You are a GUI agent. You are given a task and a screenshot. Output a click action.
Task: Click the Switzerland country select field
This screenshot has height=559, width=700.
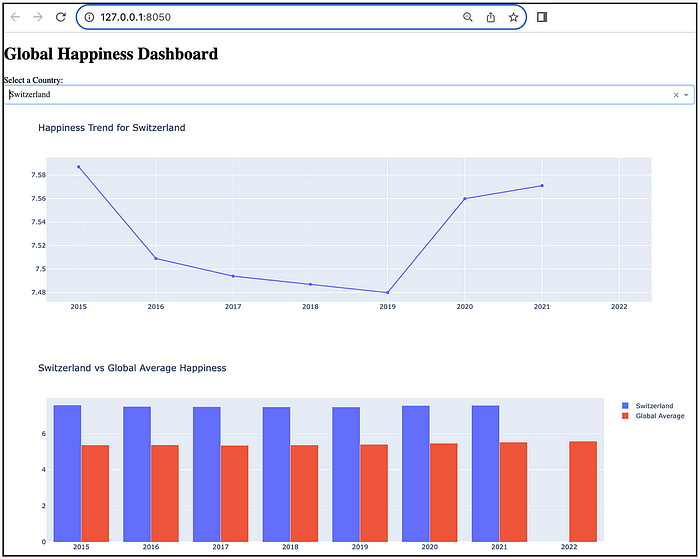coord(349,95)
